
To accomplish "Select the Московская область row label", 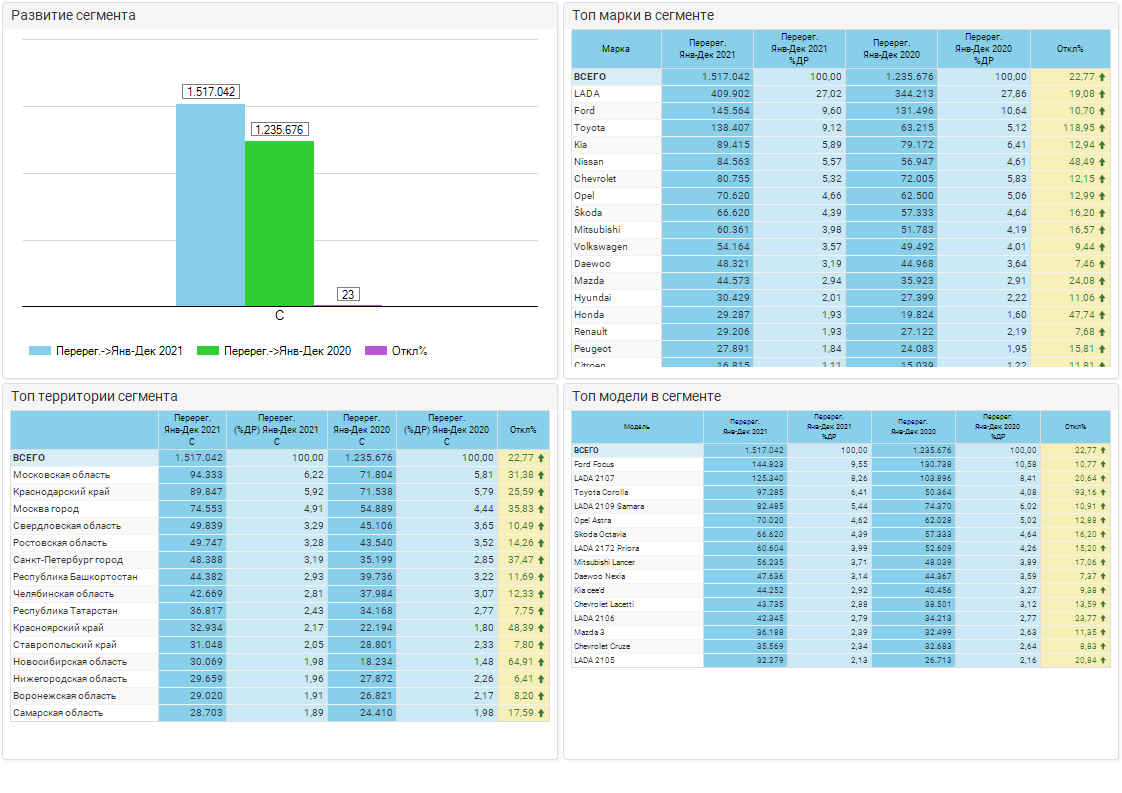I will (62, 475).
